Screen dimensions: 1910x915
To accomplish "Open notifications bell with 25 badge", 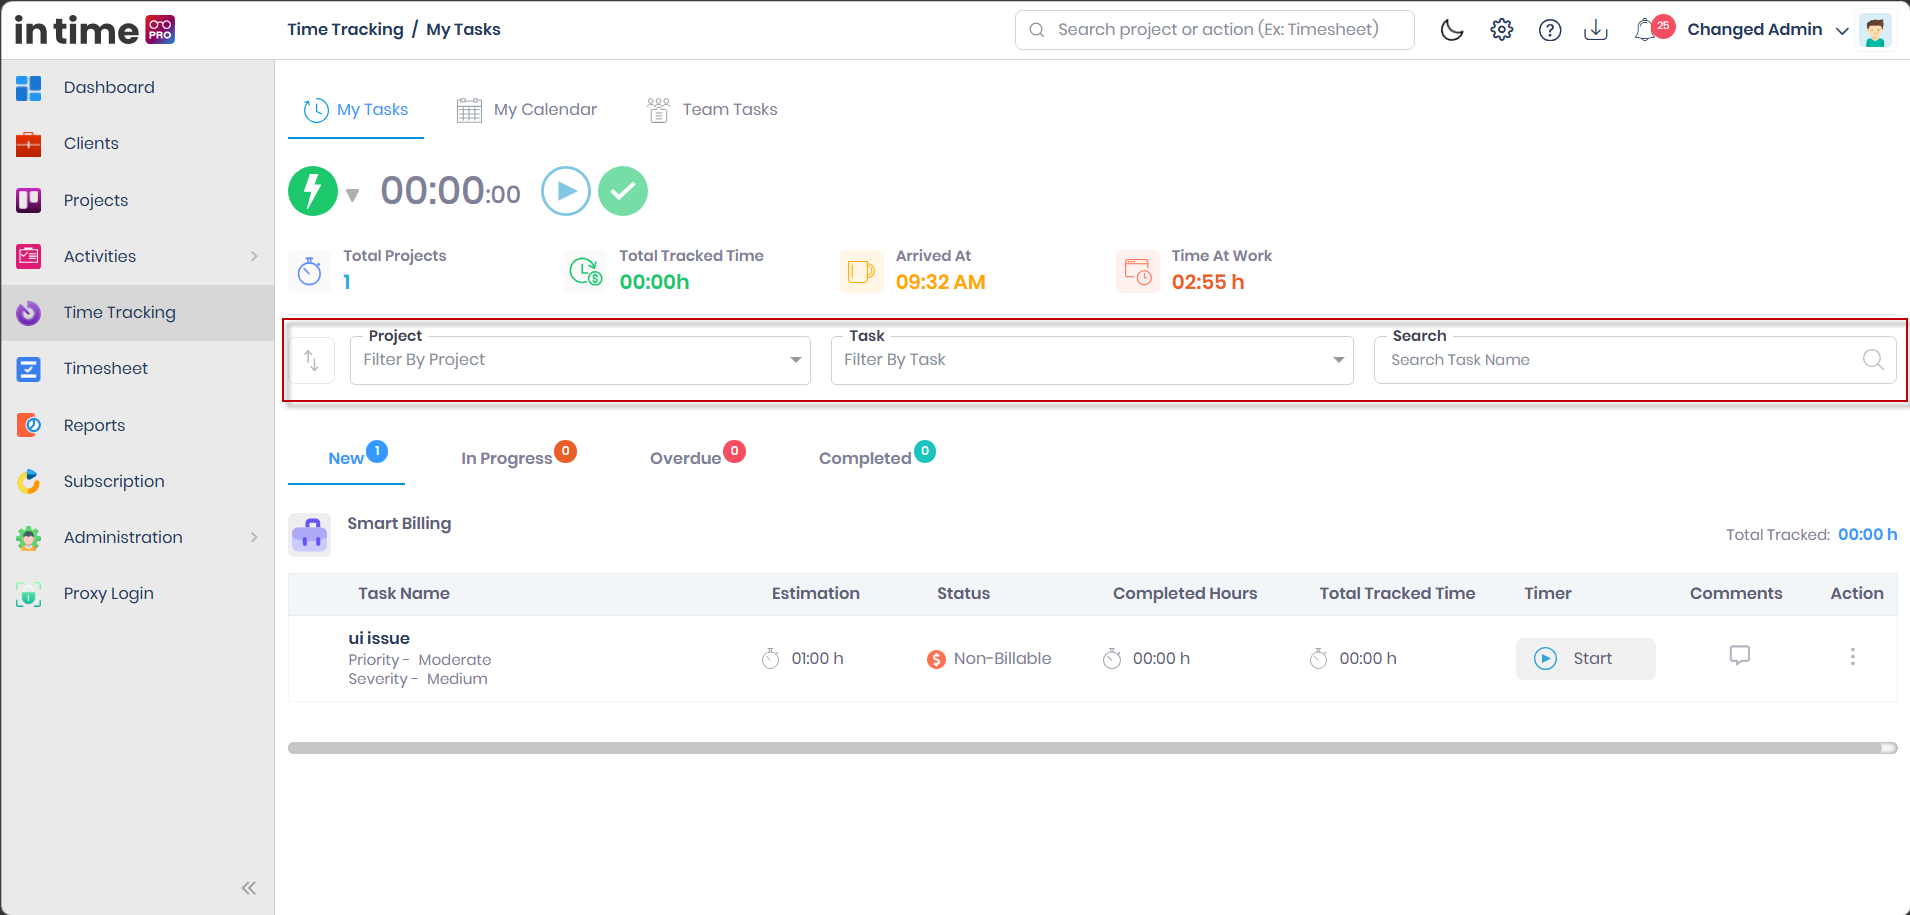I will pos(1653,29).
